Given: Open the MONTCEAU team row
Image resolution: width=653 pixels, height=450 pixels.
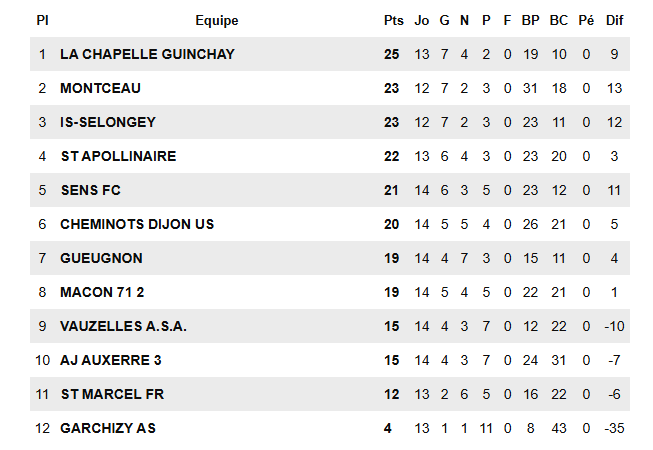Looking at the screenshot, I should click(101, 88).
